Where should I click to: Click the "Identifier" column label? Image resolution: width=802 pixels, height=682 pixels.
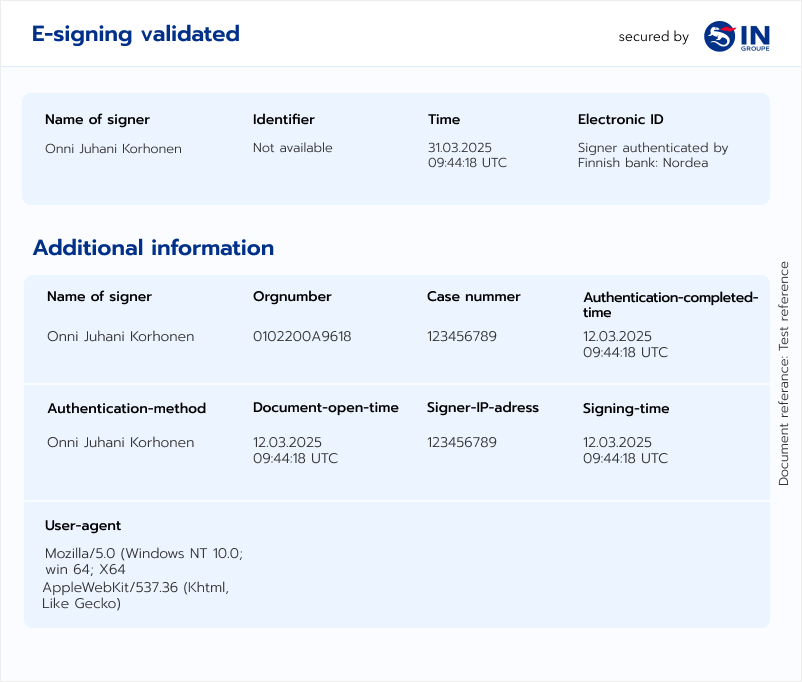coord(283,120)
